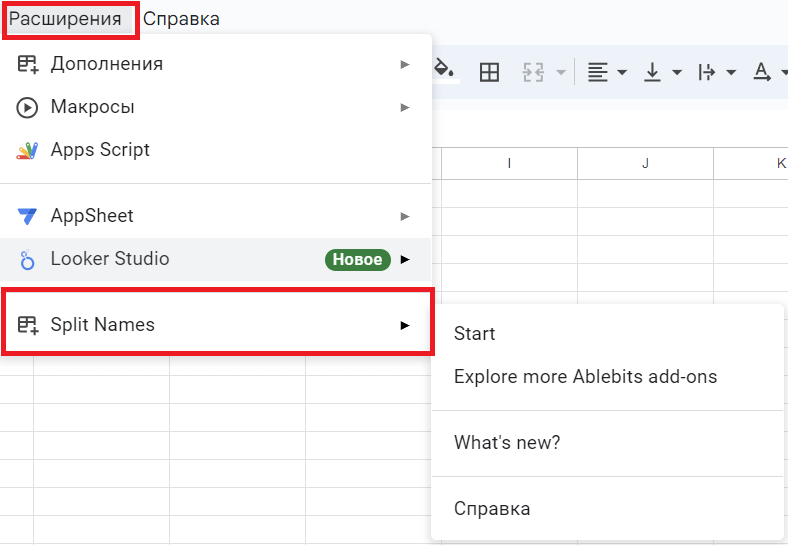The width and height of the screenshot is (788, 545).
Task: Click the AppSheet logo icon
Action: pyautogui.click(x=27, y=216)
